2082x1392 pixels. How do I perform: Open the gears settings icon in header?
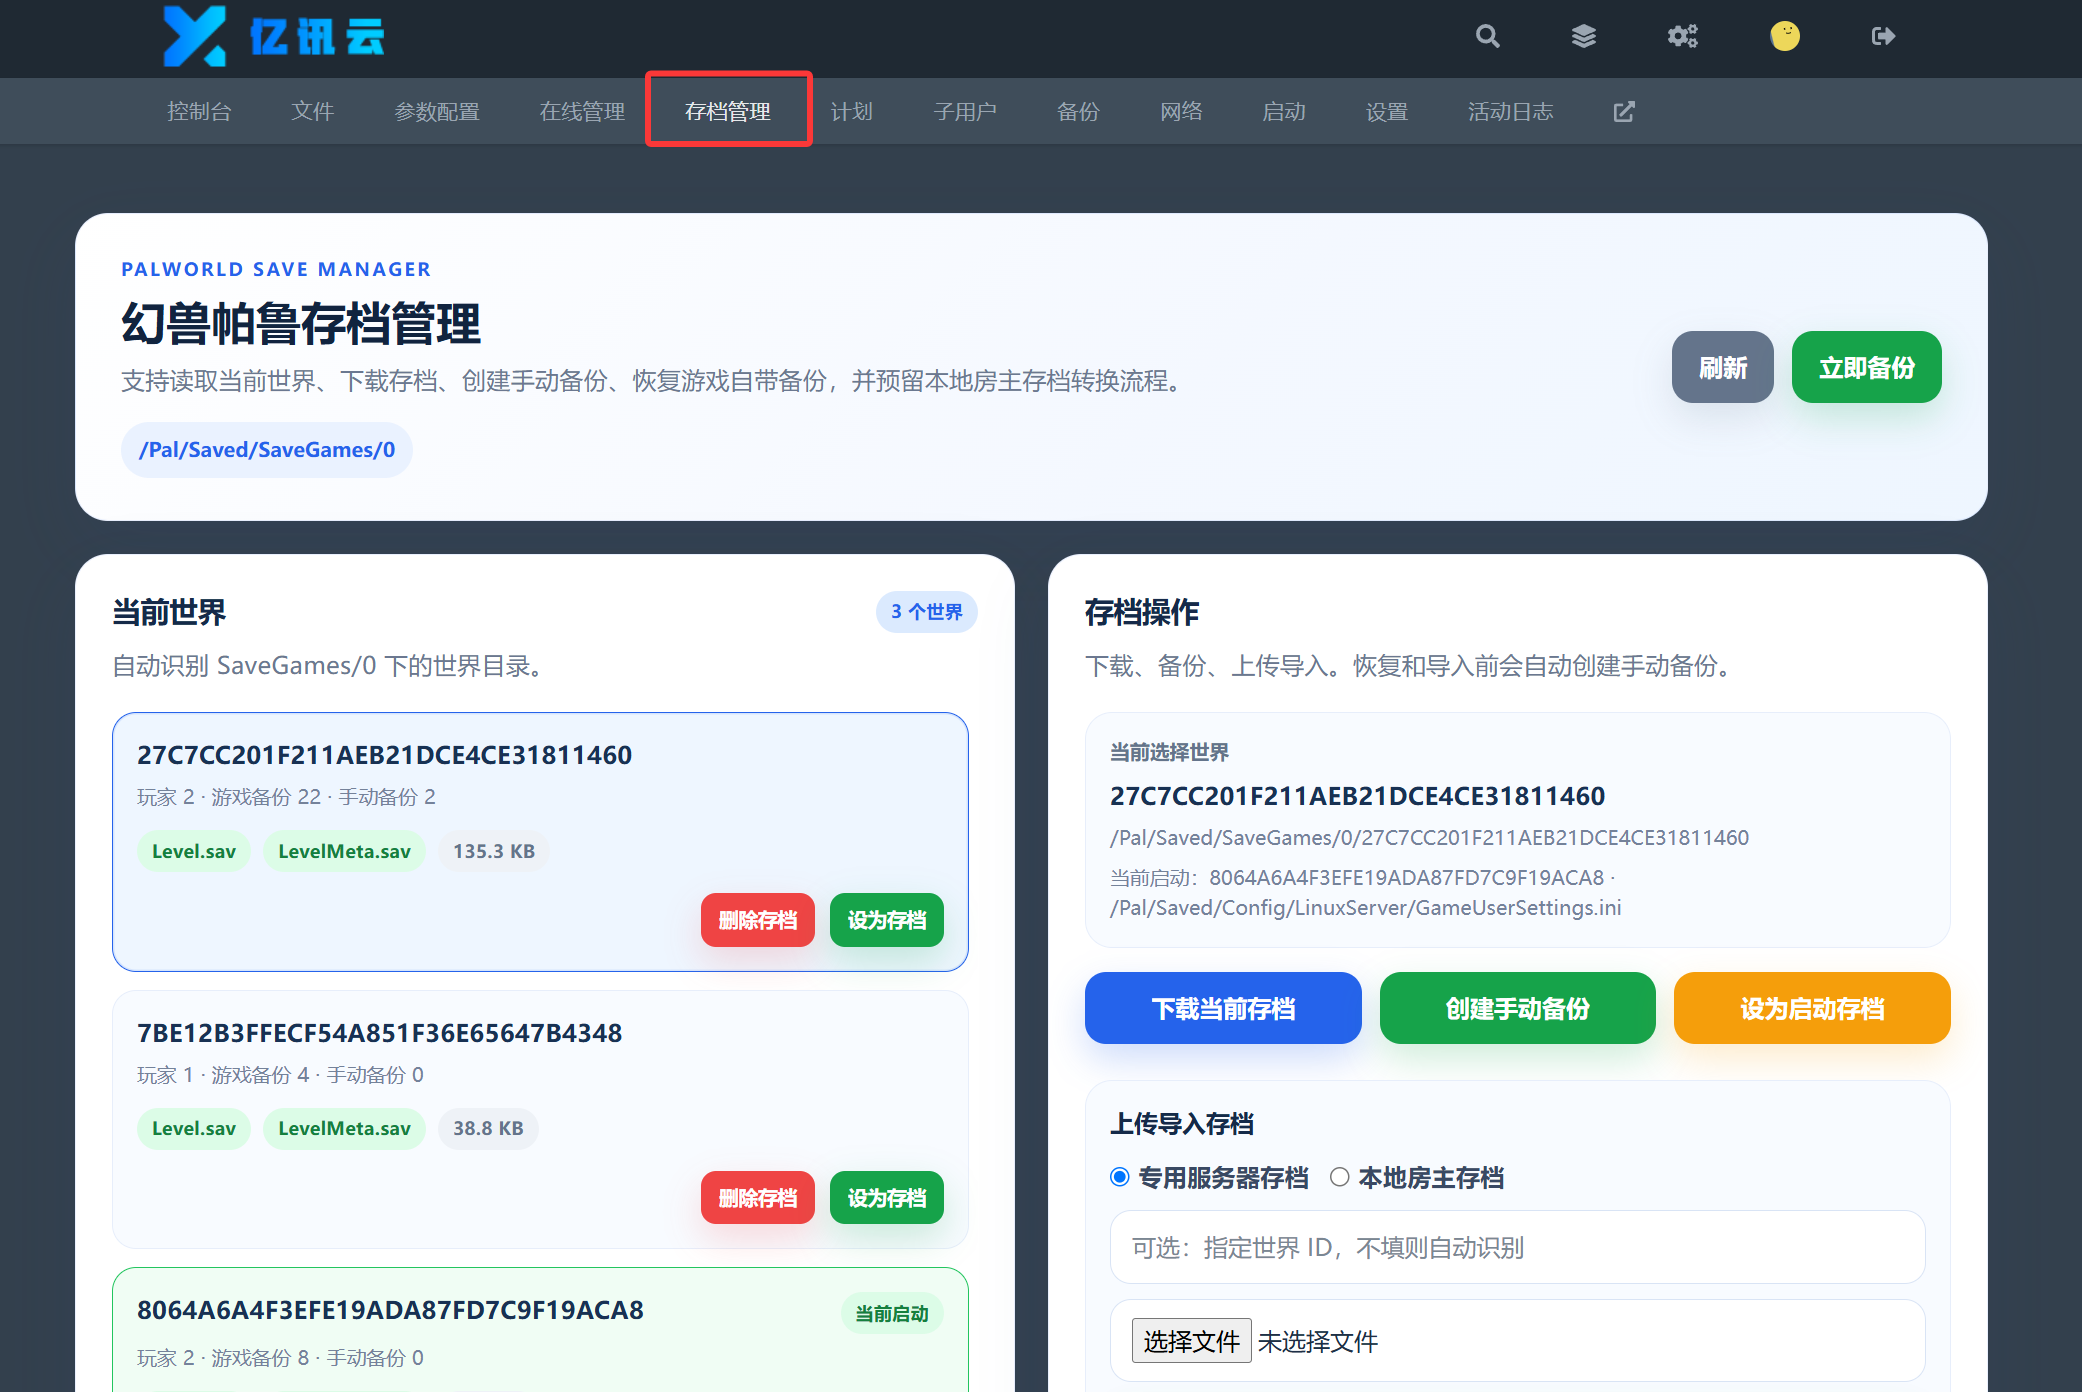(1682, 37)
